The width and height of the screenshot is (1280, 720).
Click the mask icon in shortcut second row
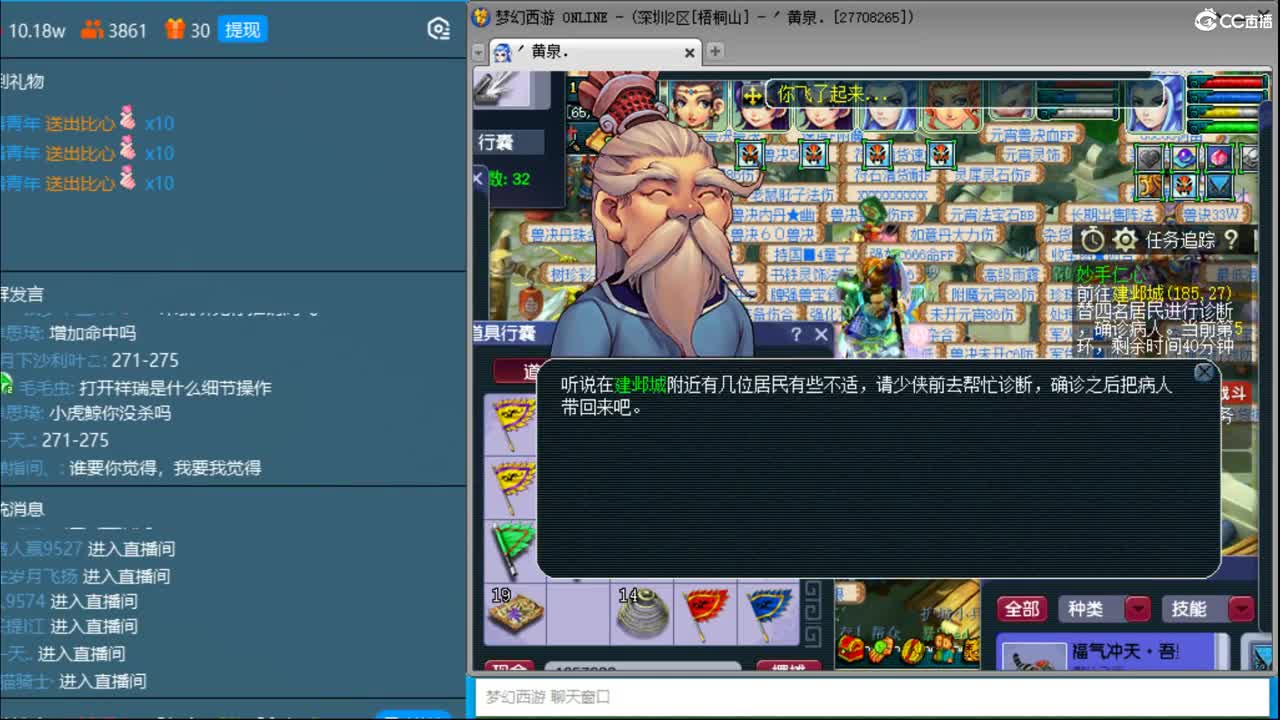[x=1184, y=186]
